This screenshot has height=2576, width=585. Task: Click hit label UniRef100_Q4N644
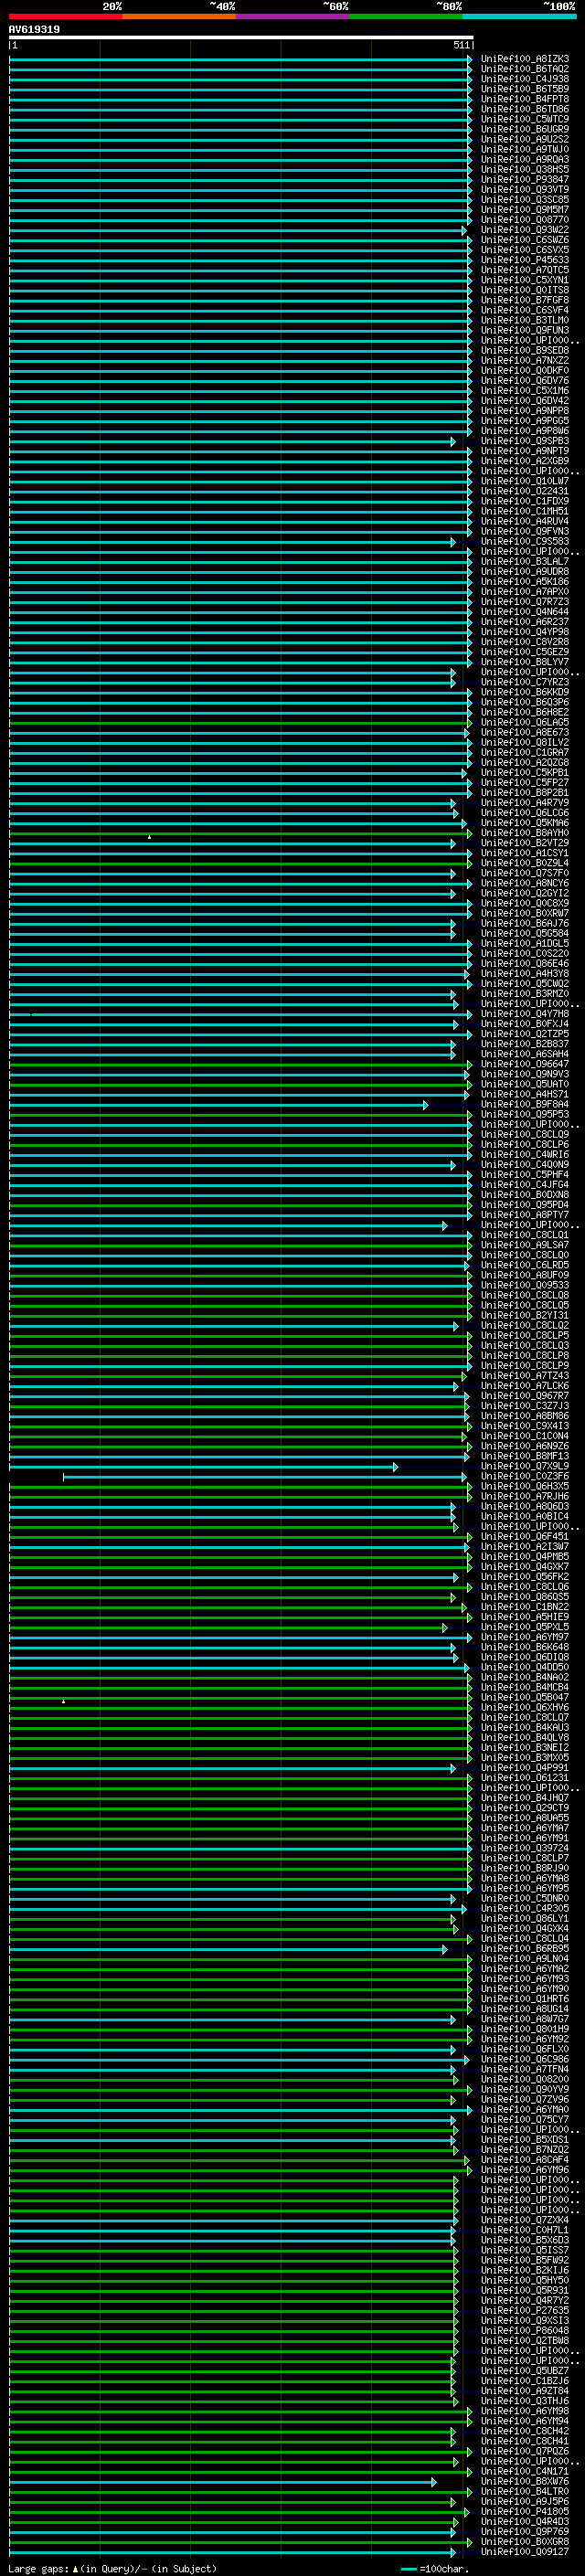pyautogui.click(x=525, y=612)
